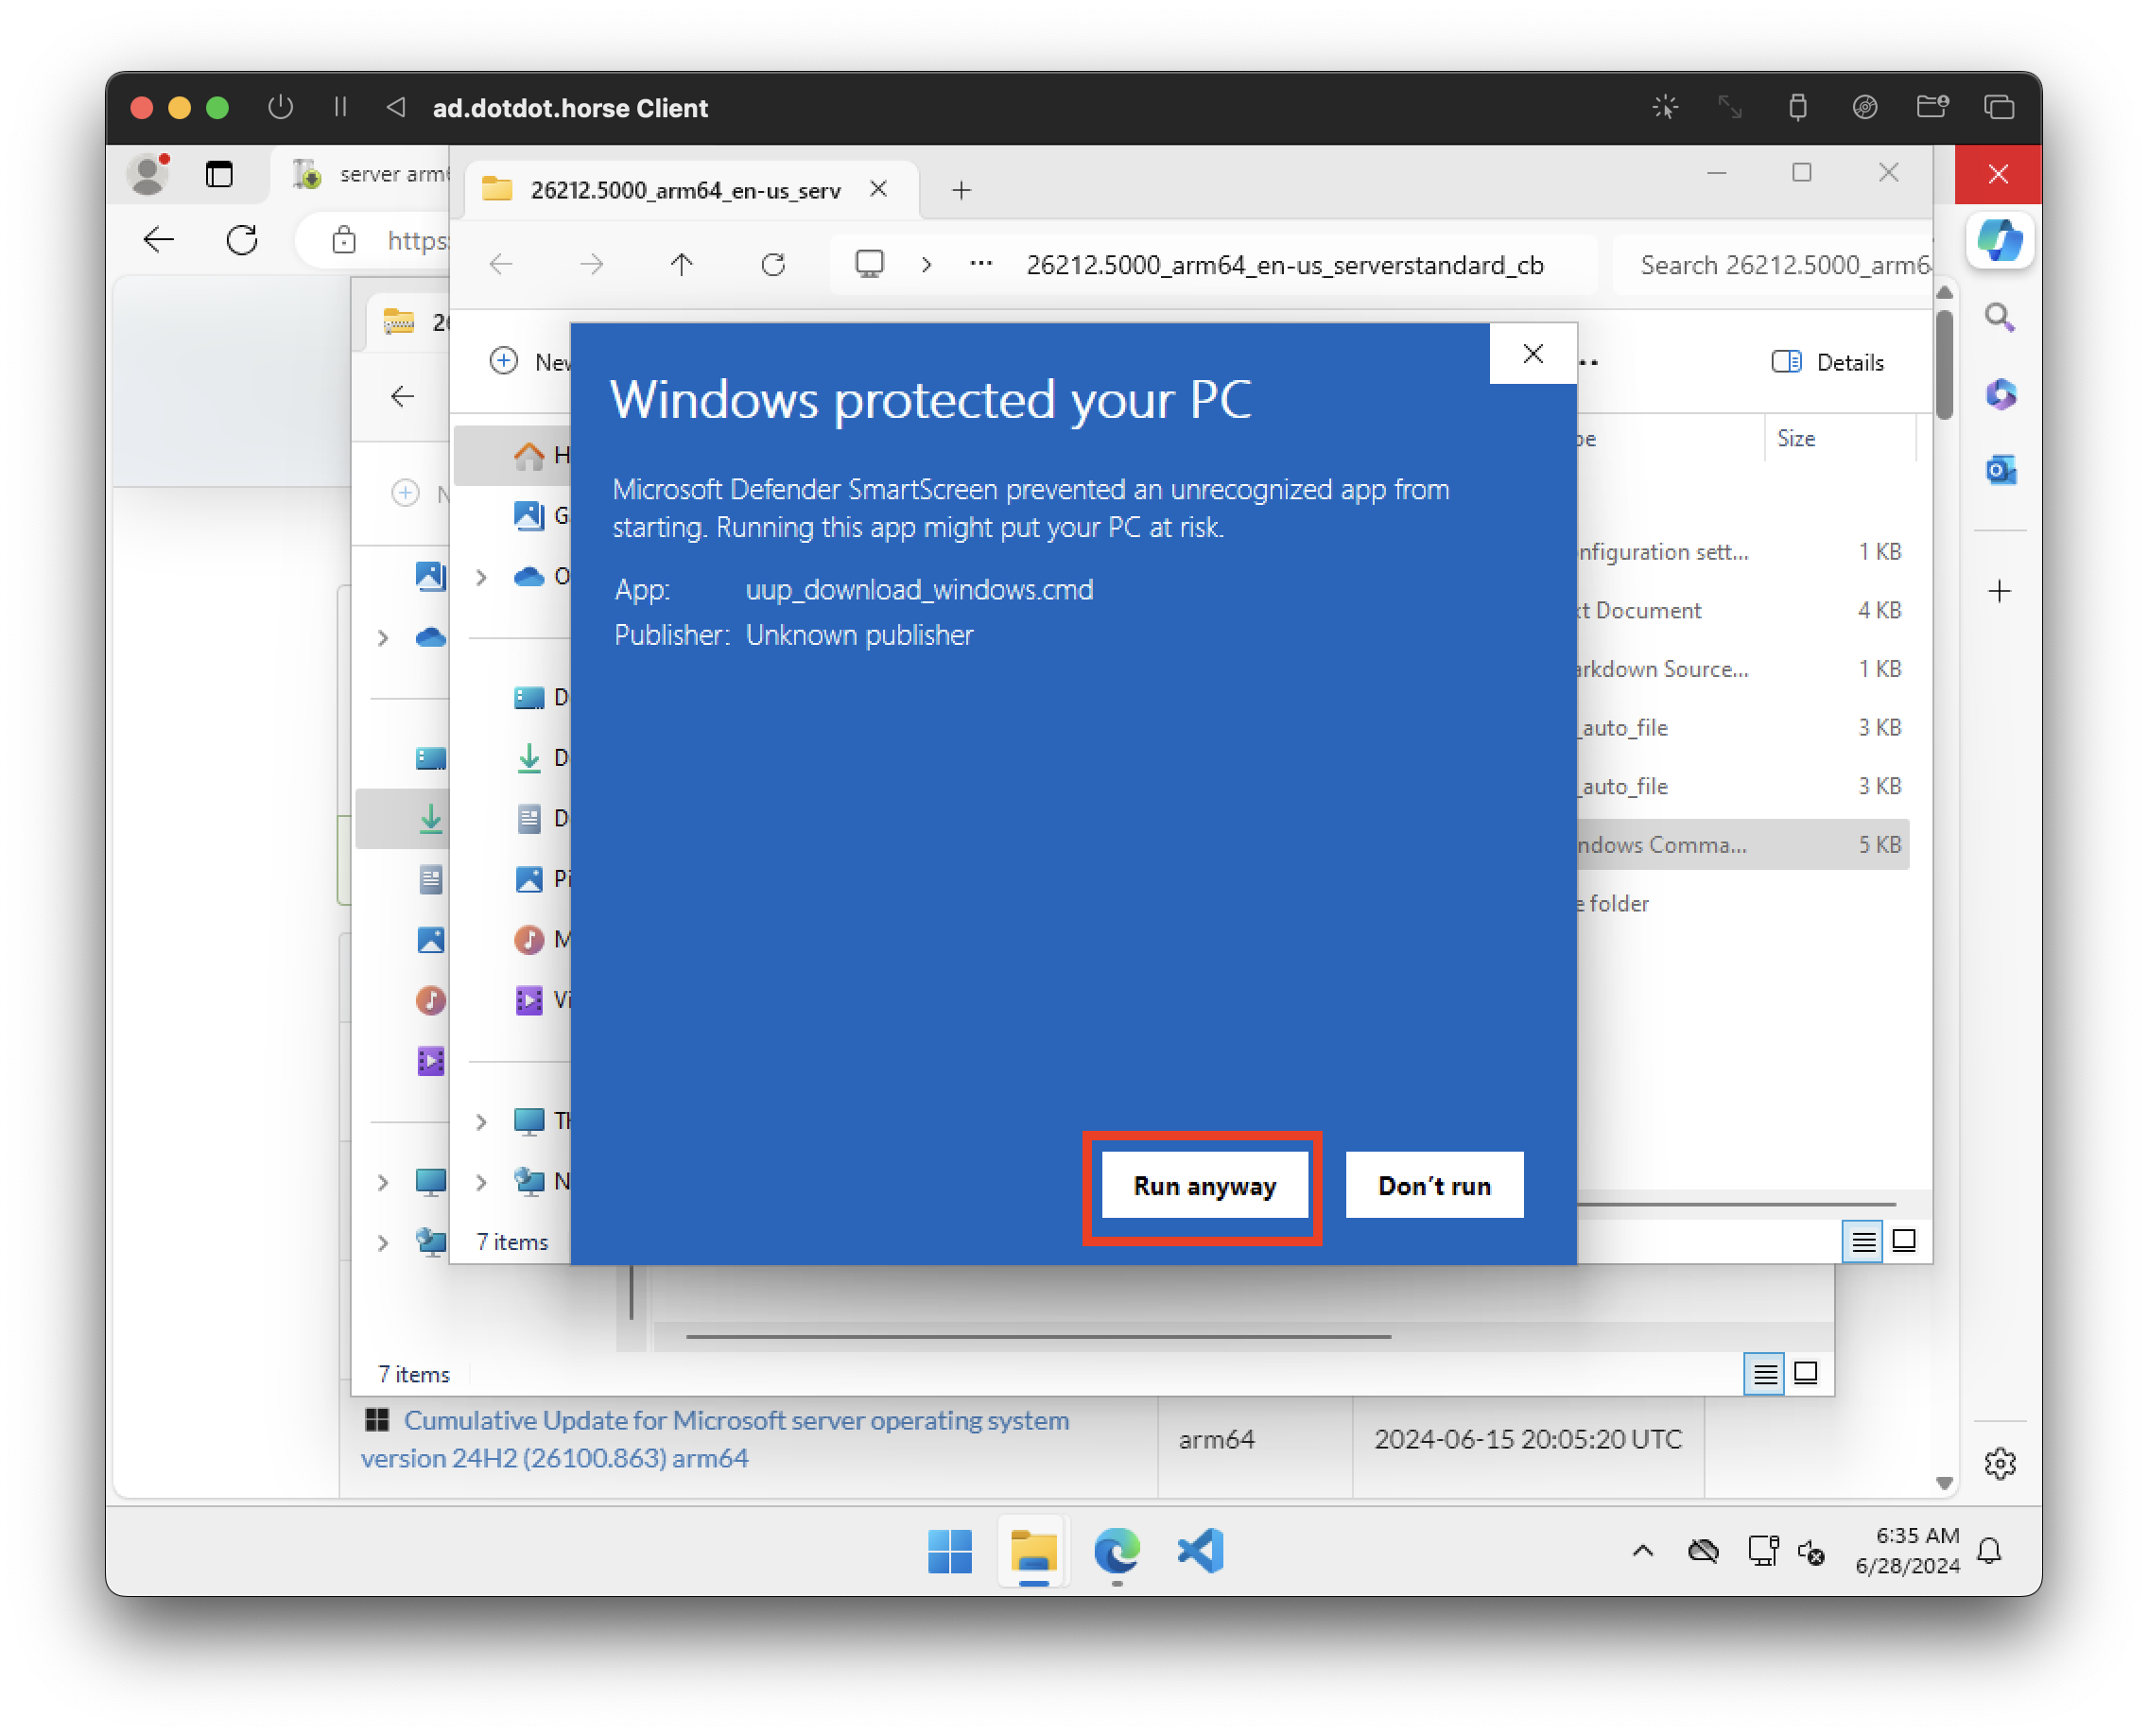Image resolution: width=2148 pixels, height=1736 pixels.
Task: Expand the Network node in front Explorer
Action: [481, 1182]
